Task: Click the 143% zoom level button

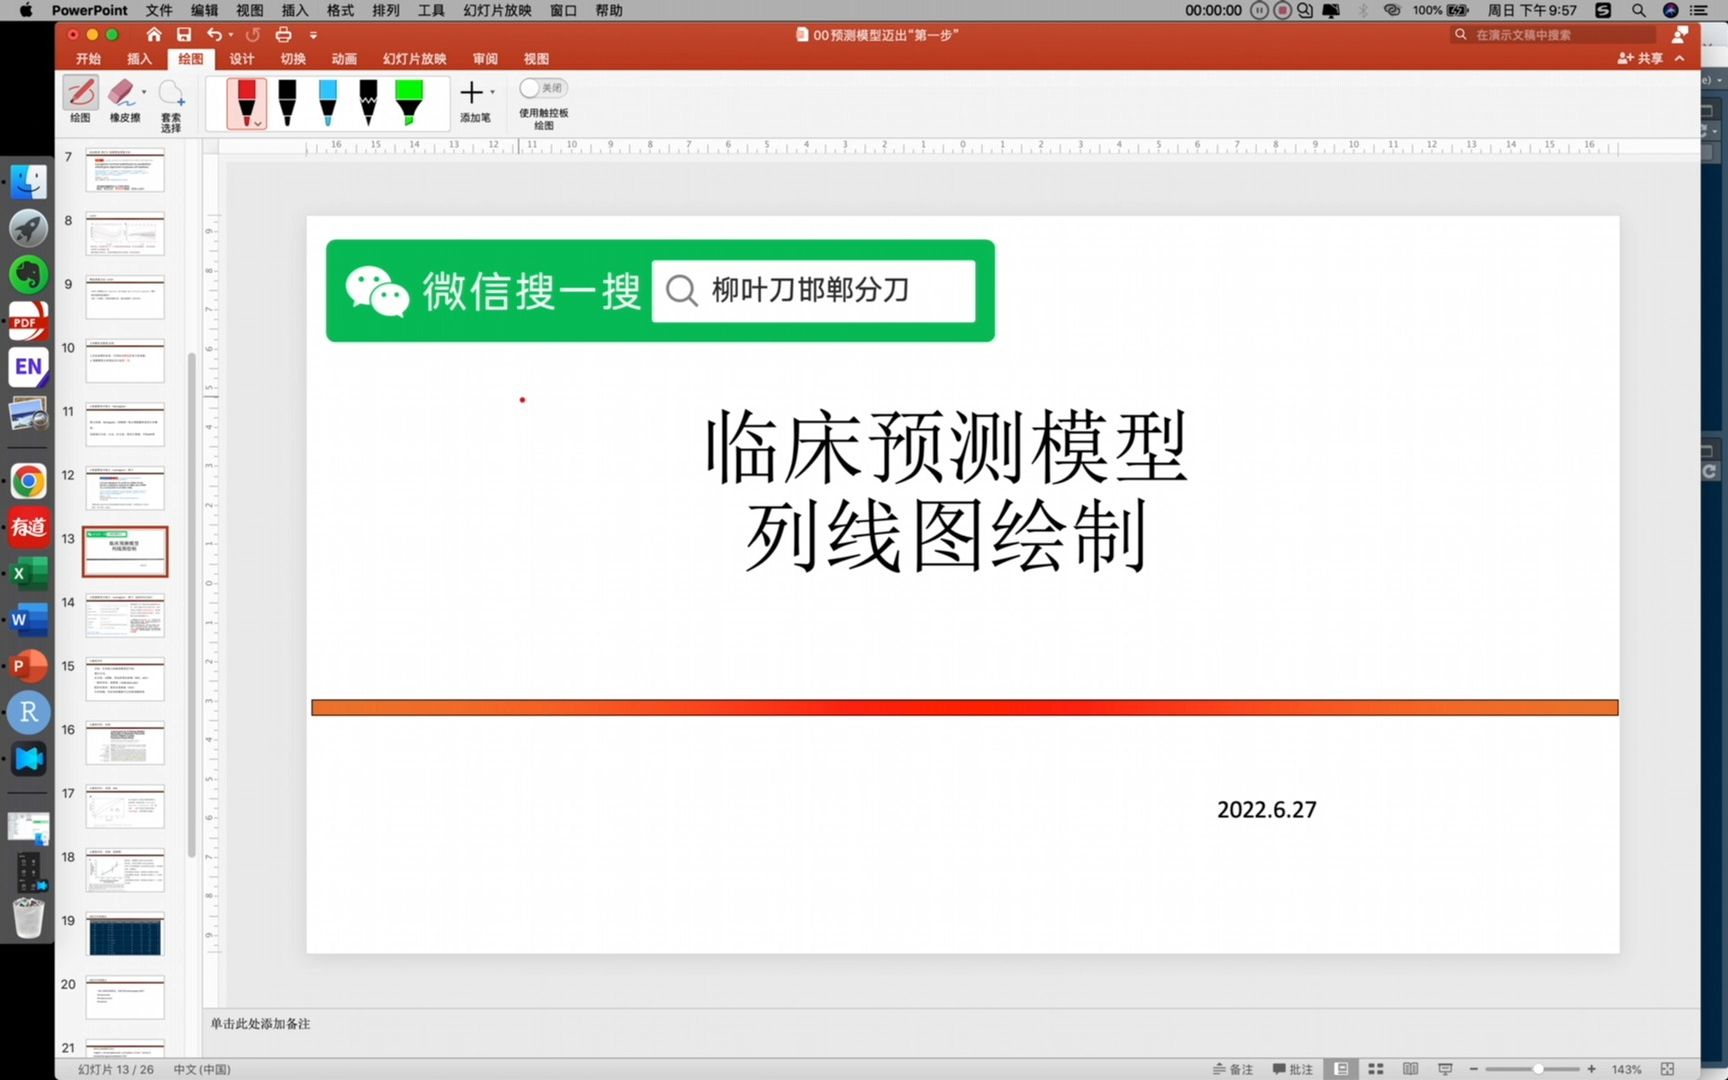Action: 1626,1069
